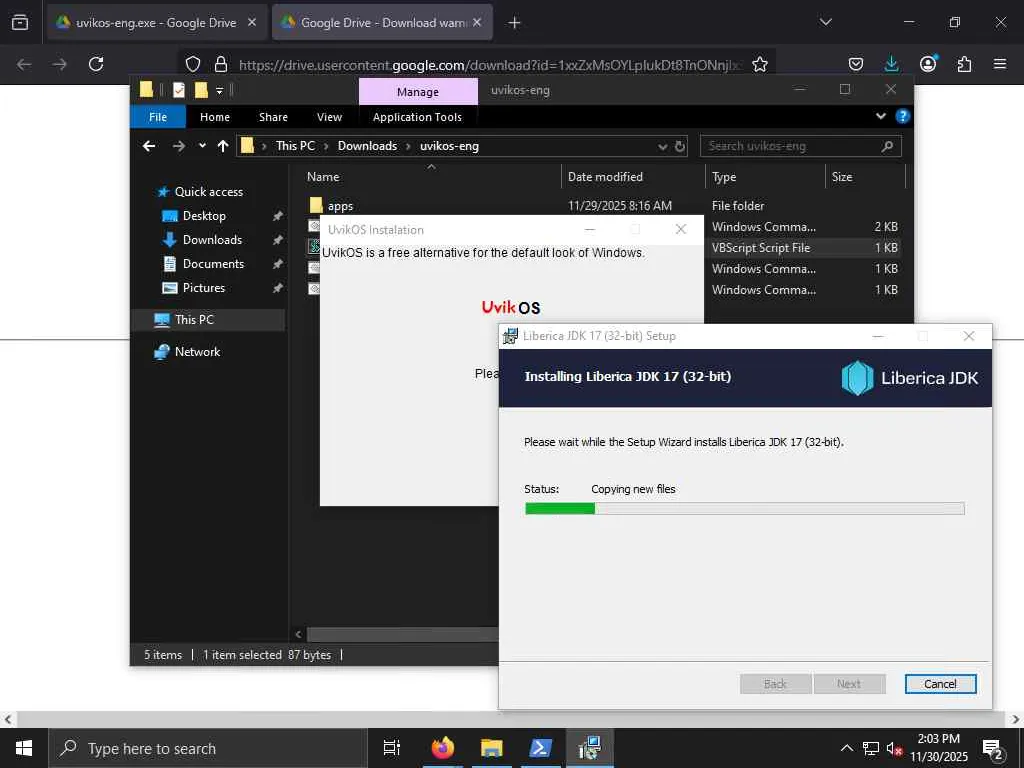Click the Firefox back arrow button
The width and height of the screenshot is (1024, 768).
(x=24, y=64)
